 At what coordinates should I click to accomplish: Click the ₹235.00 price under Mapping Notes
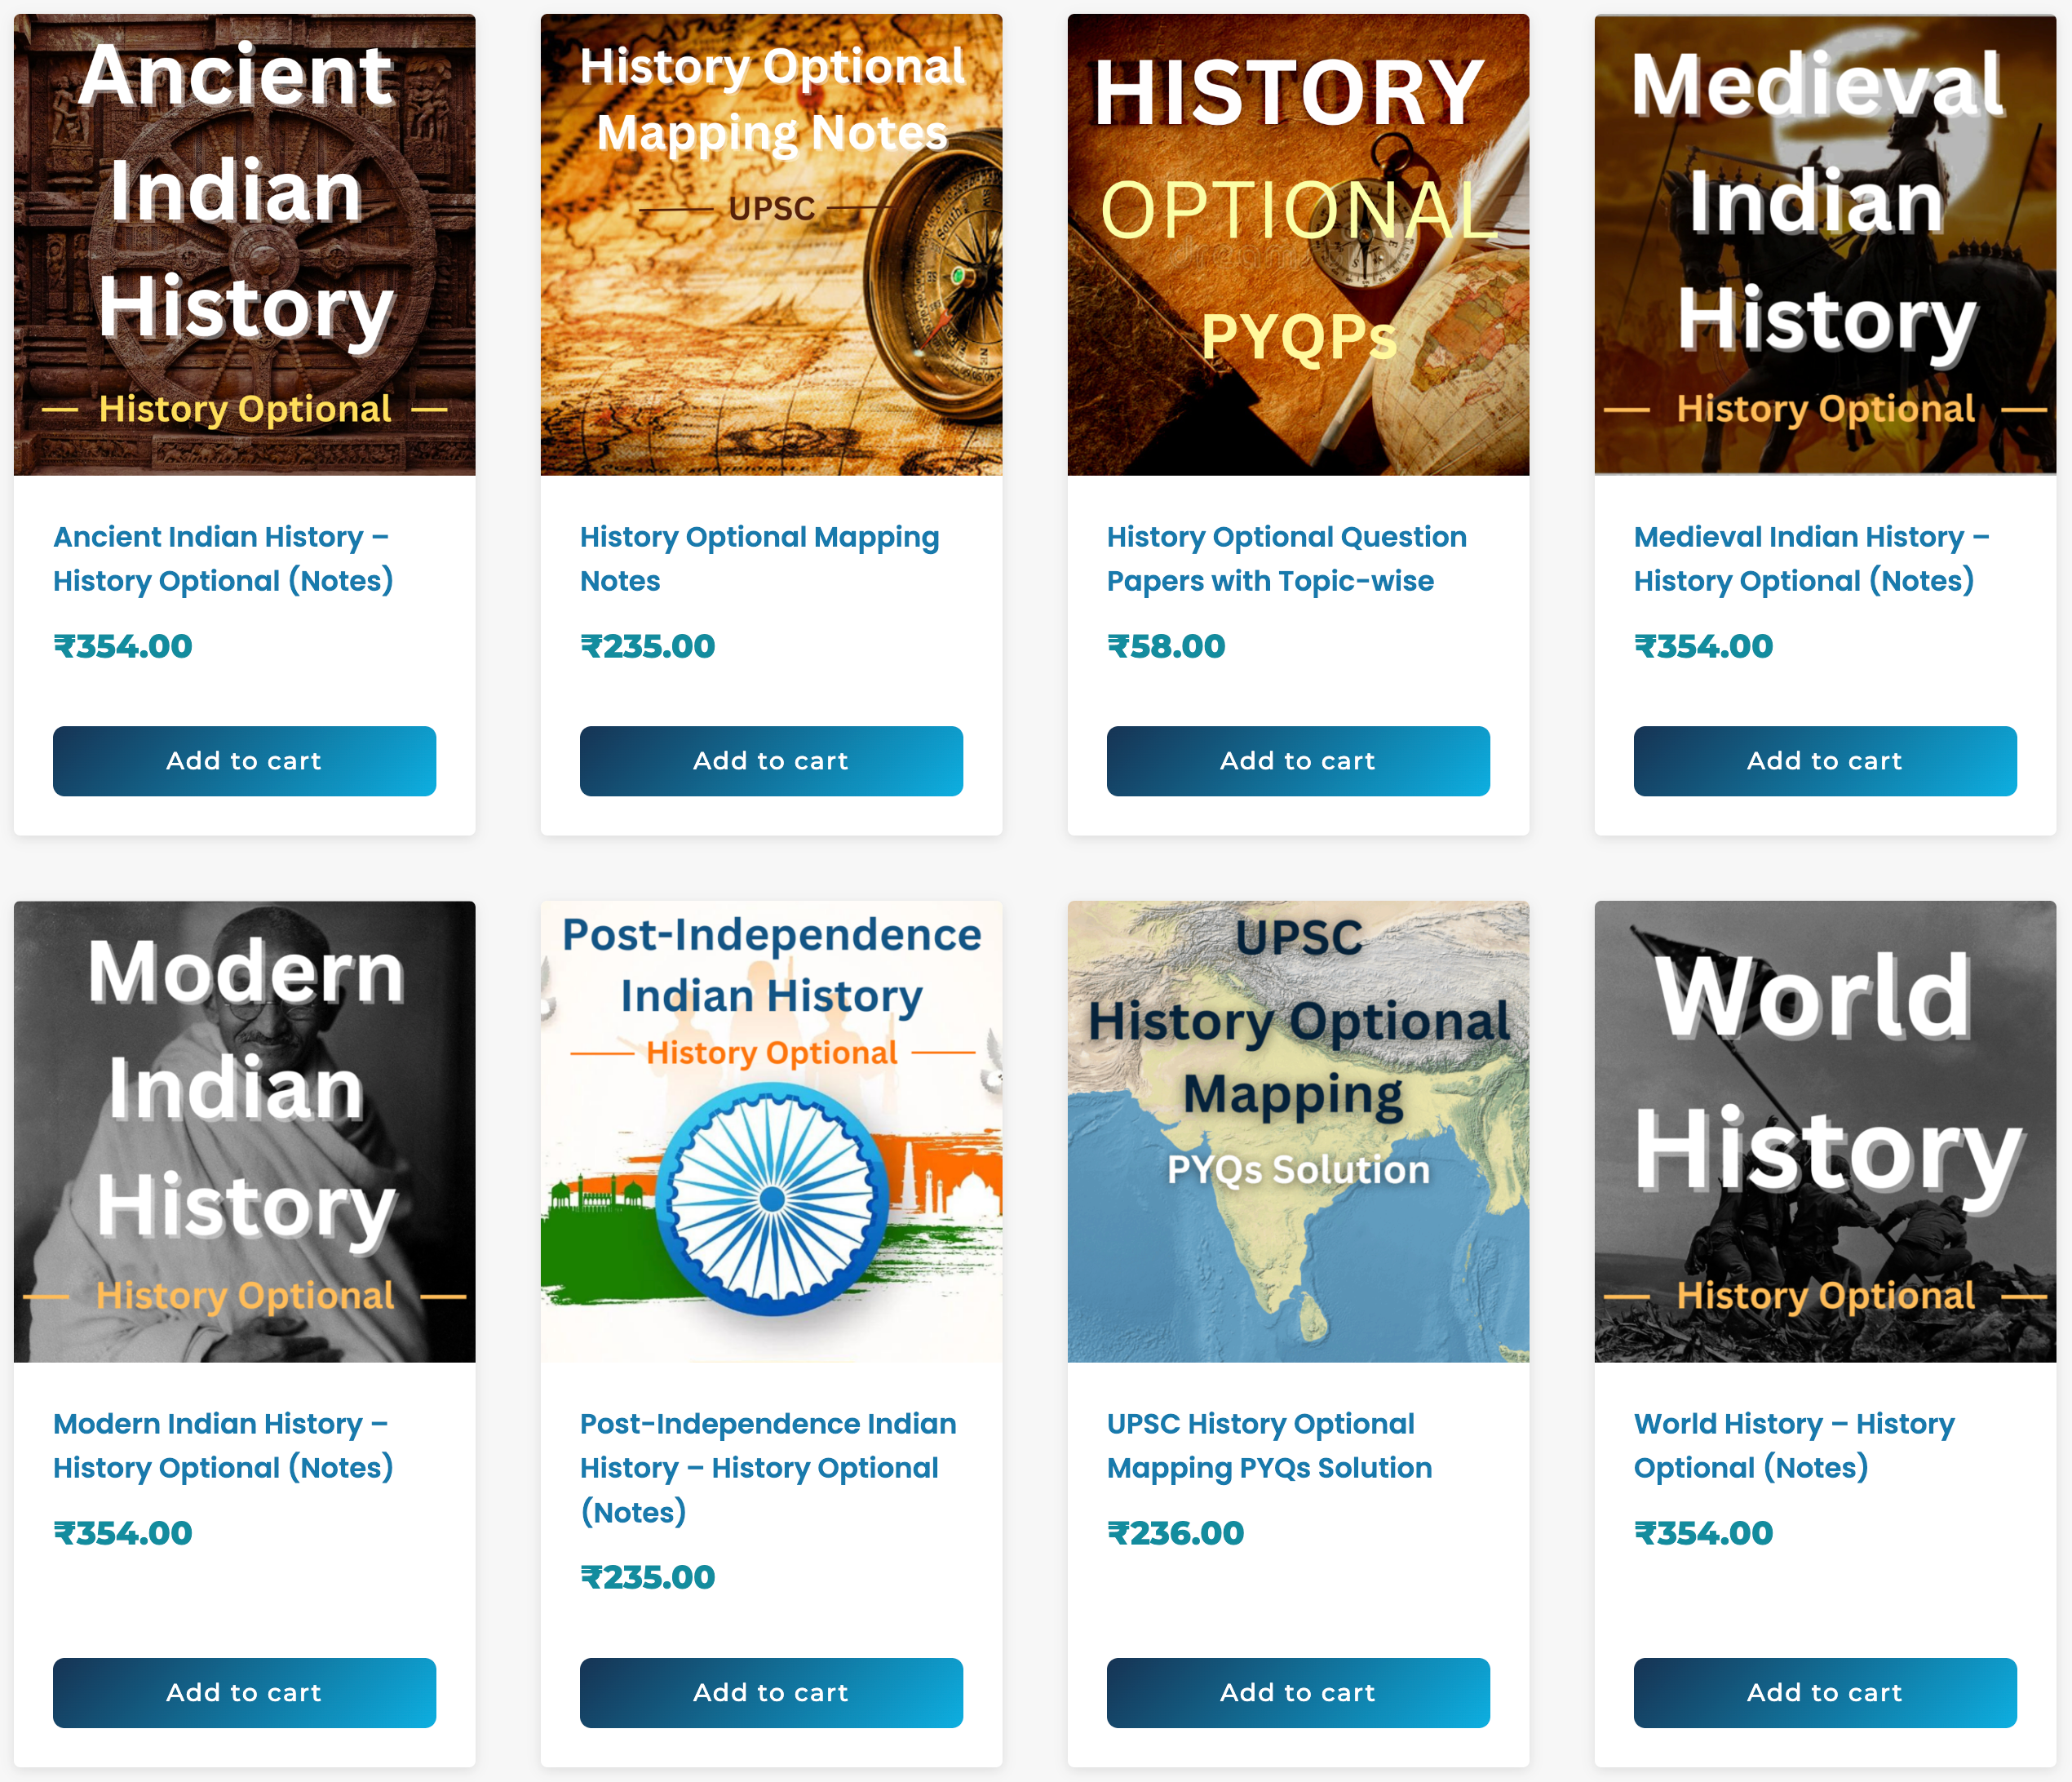click(648, 646)
